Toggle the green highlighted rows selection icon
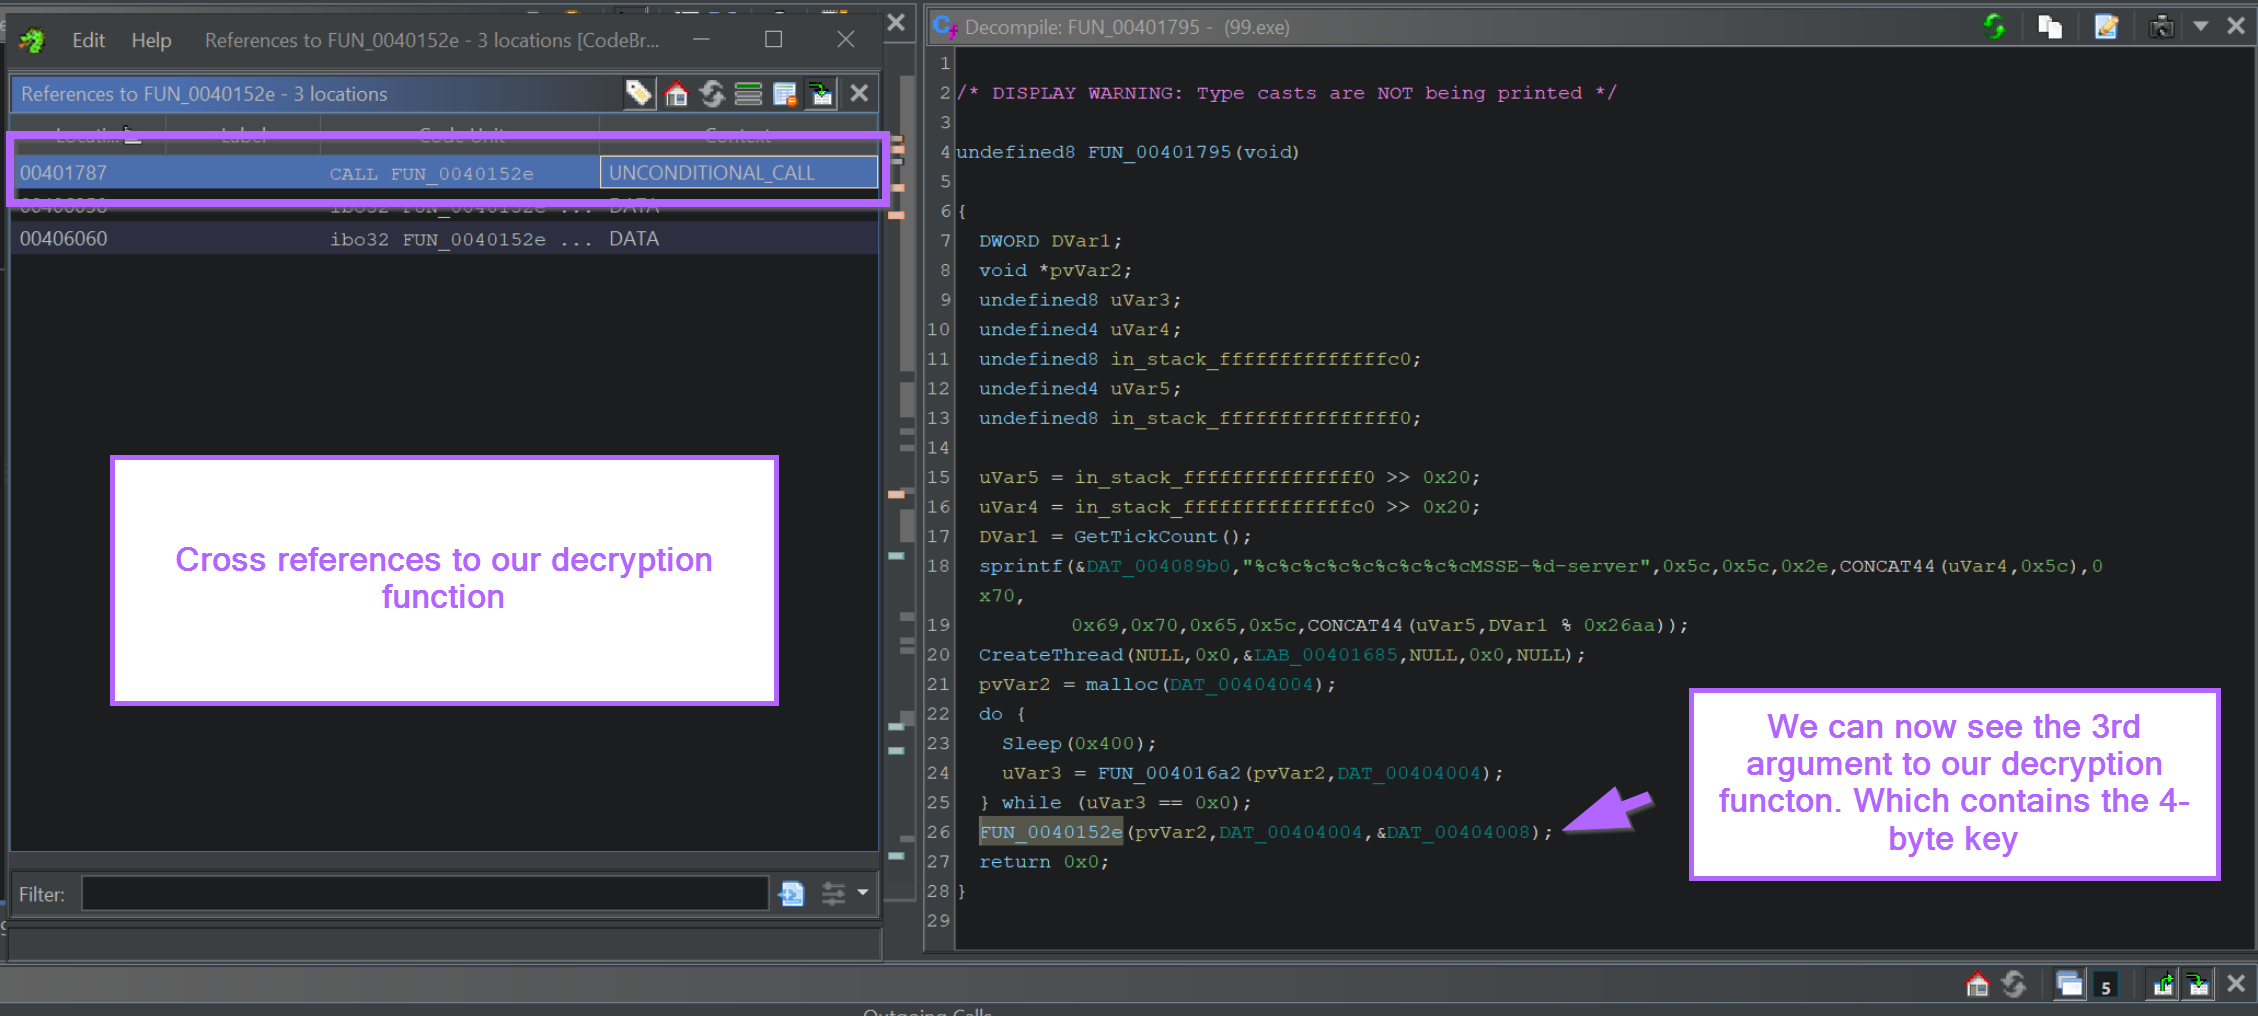Viewport: 2258px width, 1016px height. click(x=748, y=94)
